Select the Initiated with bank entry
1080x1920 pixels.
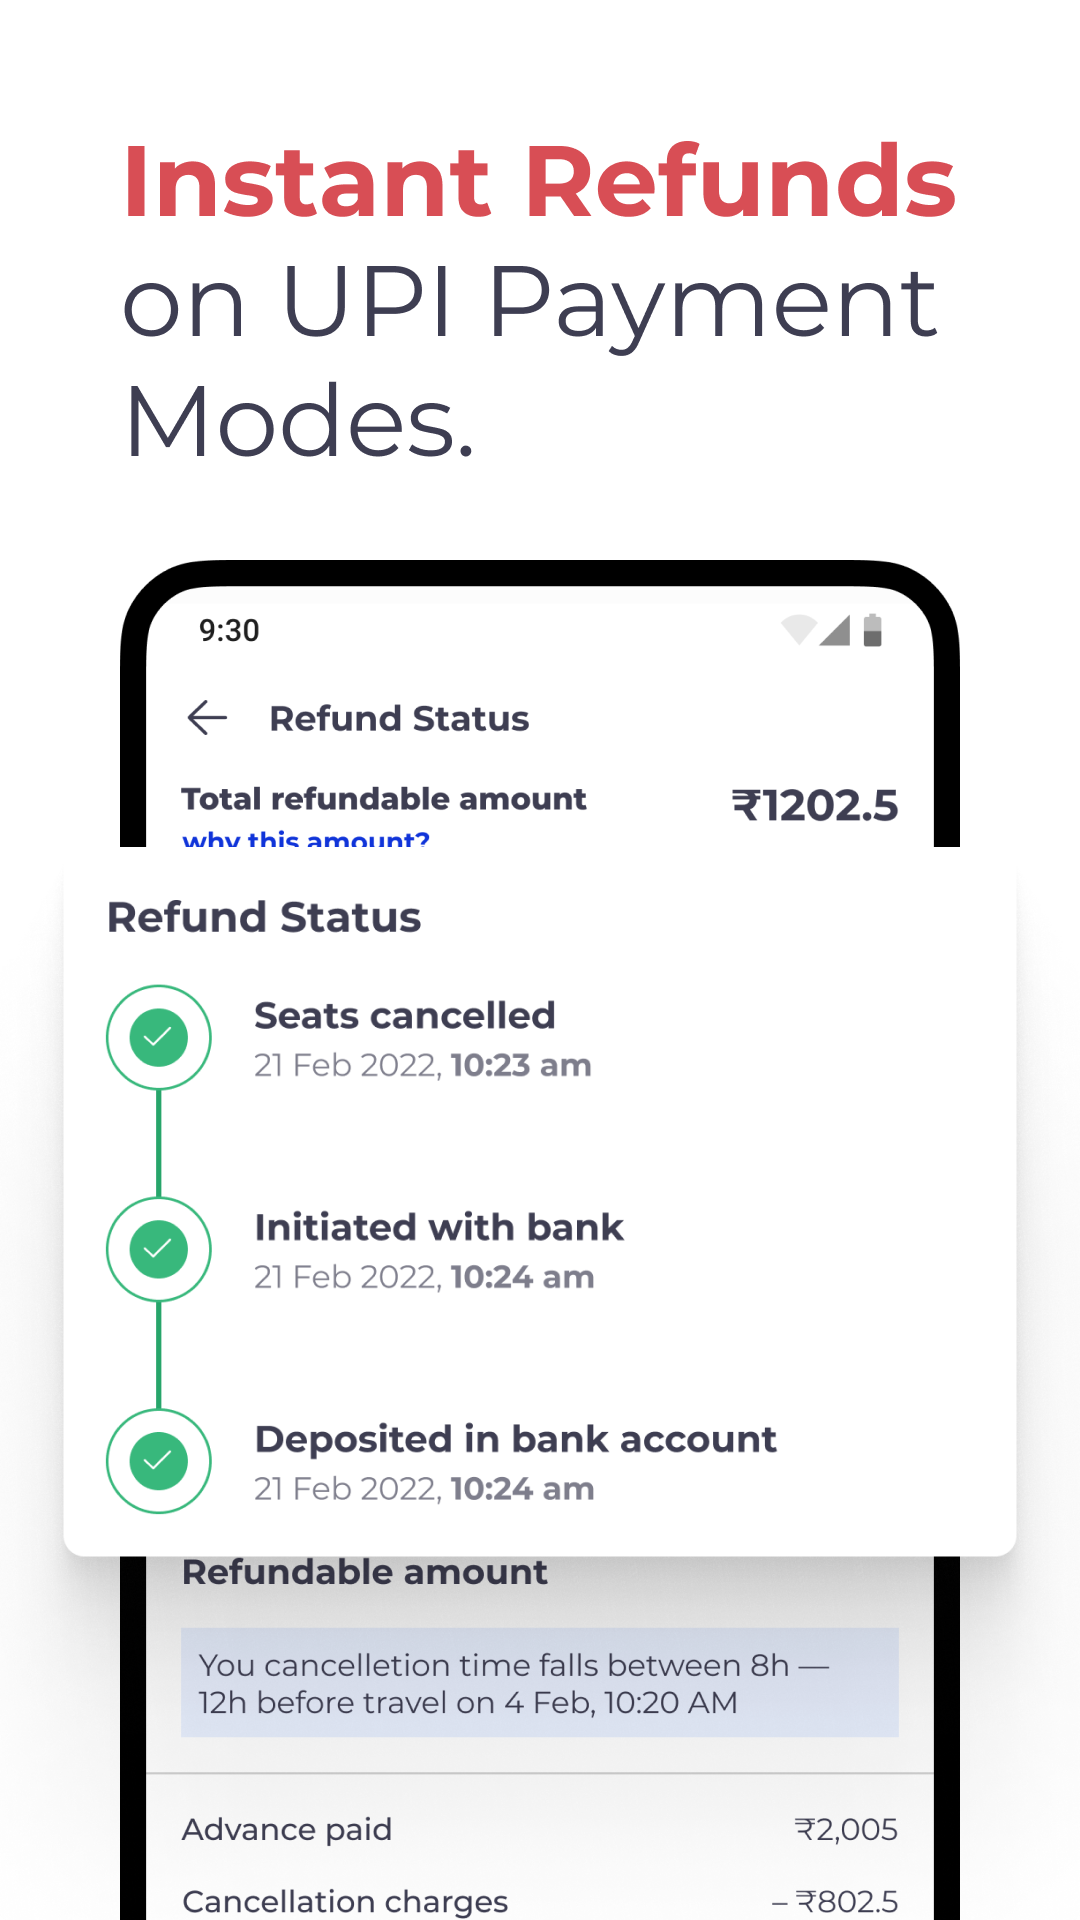438,1251
